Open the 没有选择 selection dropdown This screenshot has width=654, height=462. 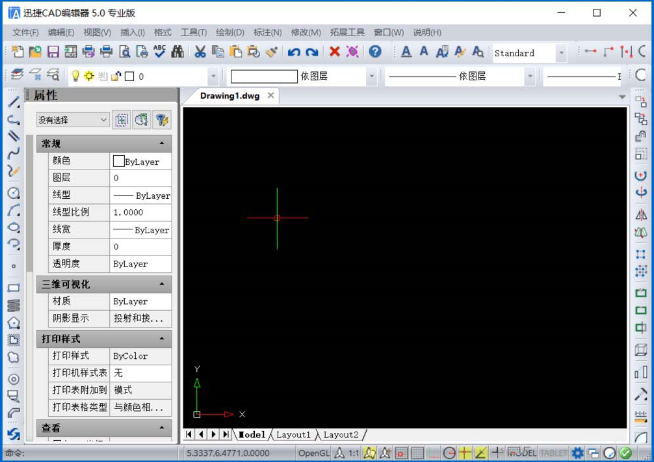tap(72, 119)
